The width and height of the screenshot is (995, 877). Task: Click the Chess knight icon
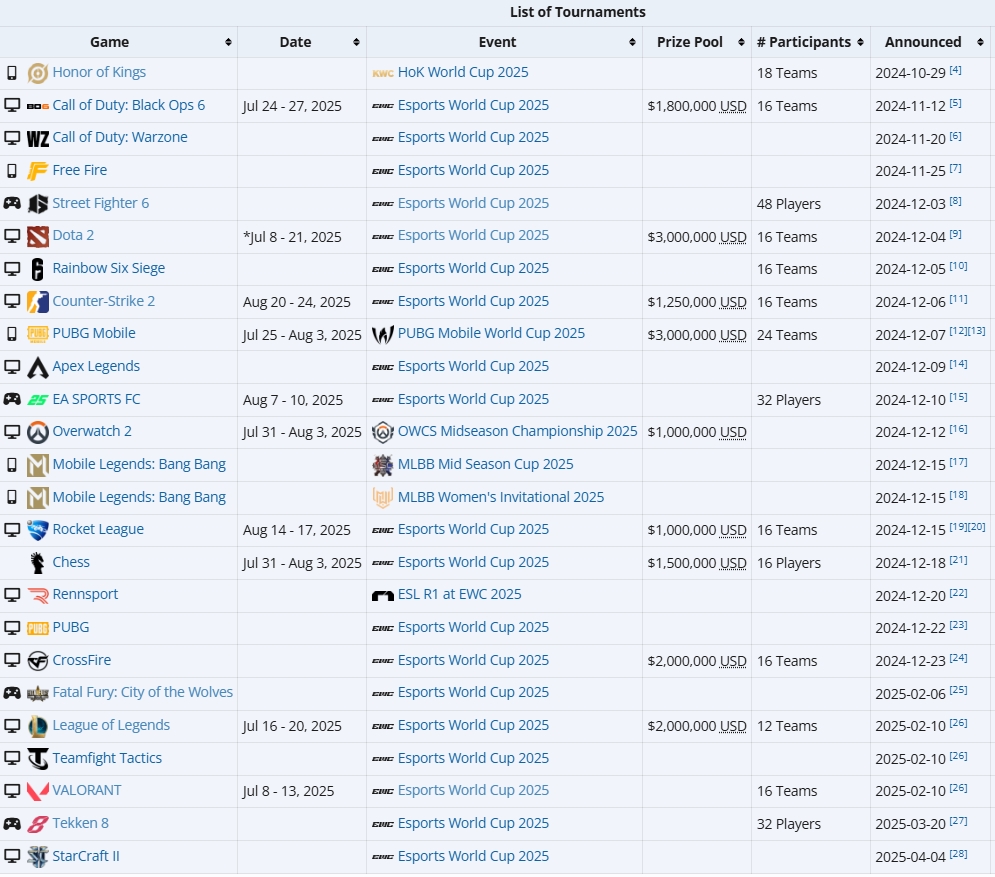tap(38, 563)
